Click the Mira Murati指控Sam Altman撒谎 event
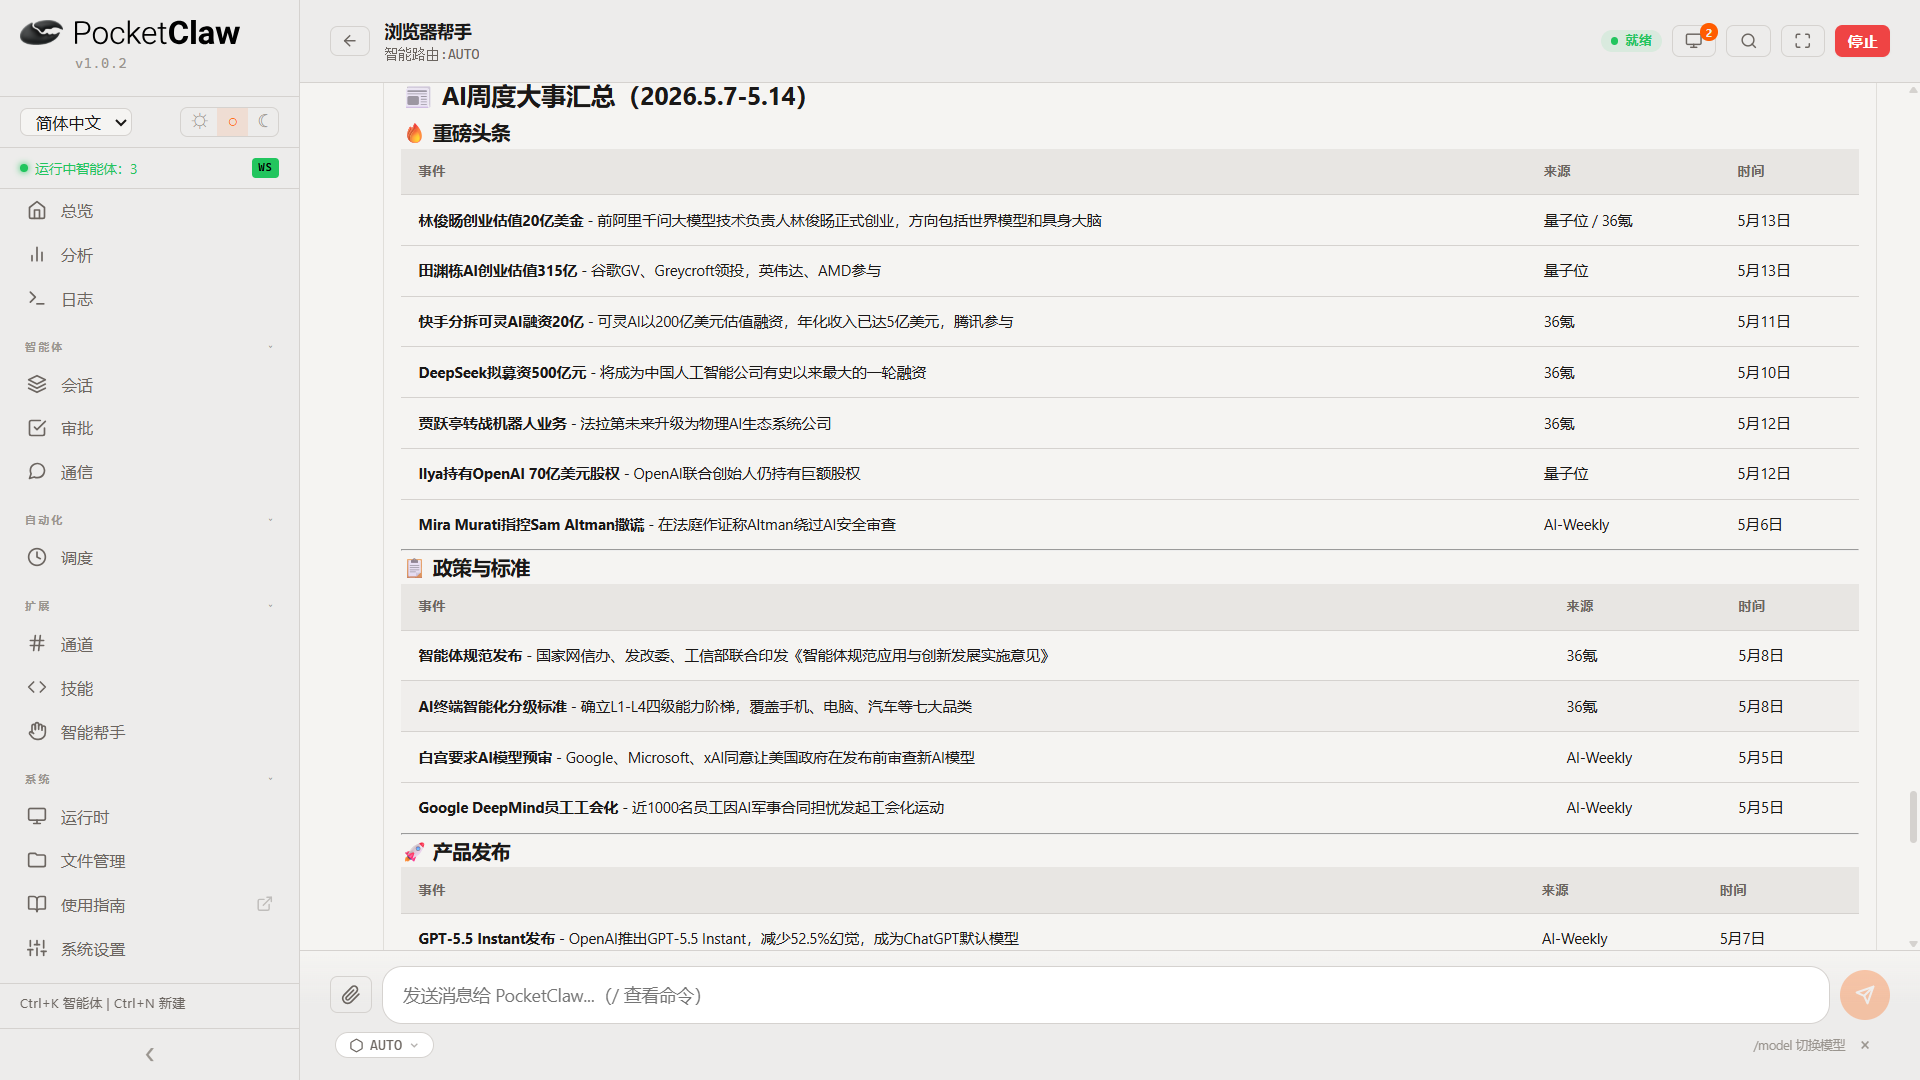The width and height of the screenshot is (1920, 1080). 531,525
